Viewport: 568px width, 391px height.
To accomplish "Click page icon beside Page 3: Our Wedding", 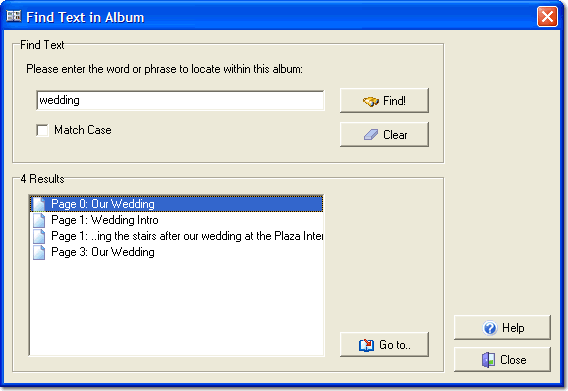I will coord(39,252).
